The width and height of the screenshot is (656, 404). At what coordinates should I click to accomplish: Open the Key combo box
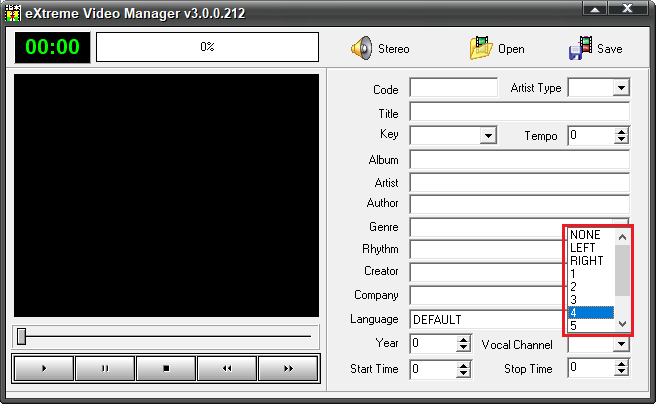point(488,135)
